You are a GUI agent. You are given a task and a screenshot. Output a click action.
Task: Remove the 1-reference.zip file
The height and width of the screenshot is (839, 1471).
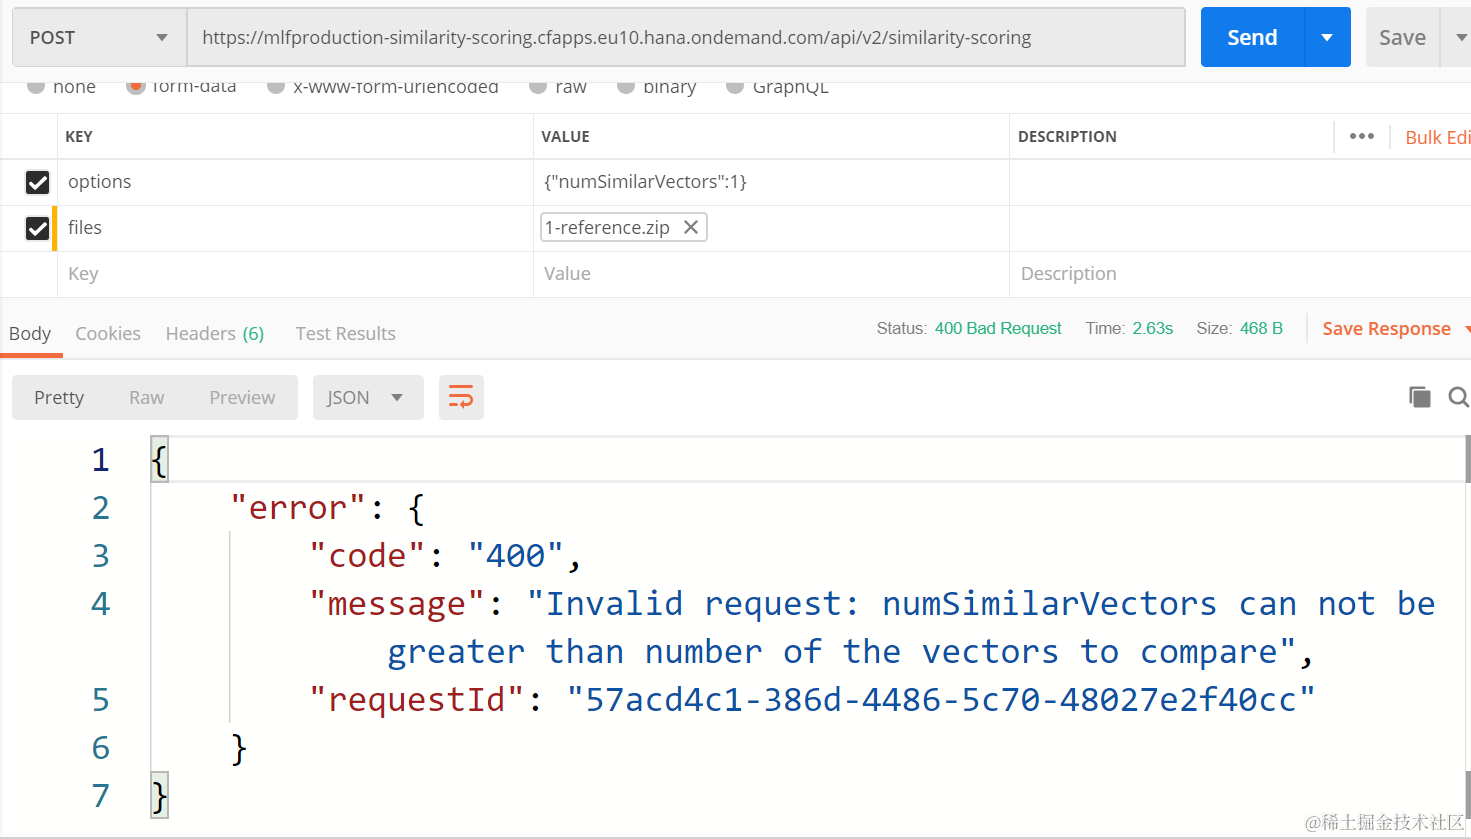coord(690,227)
